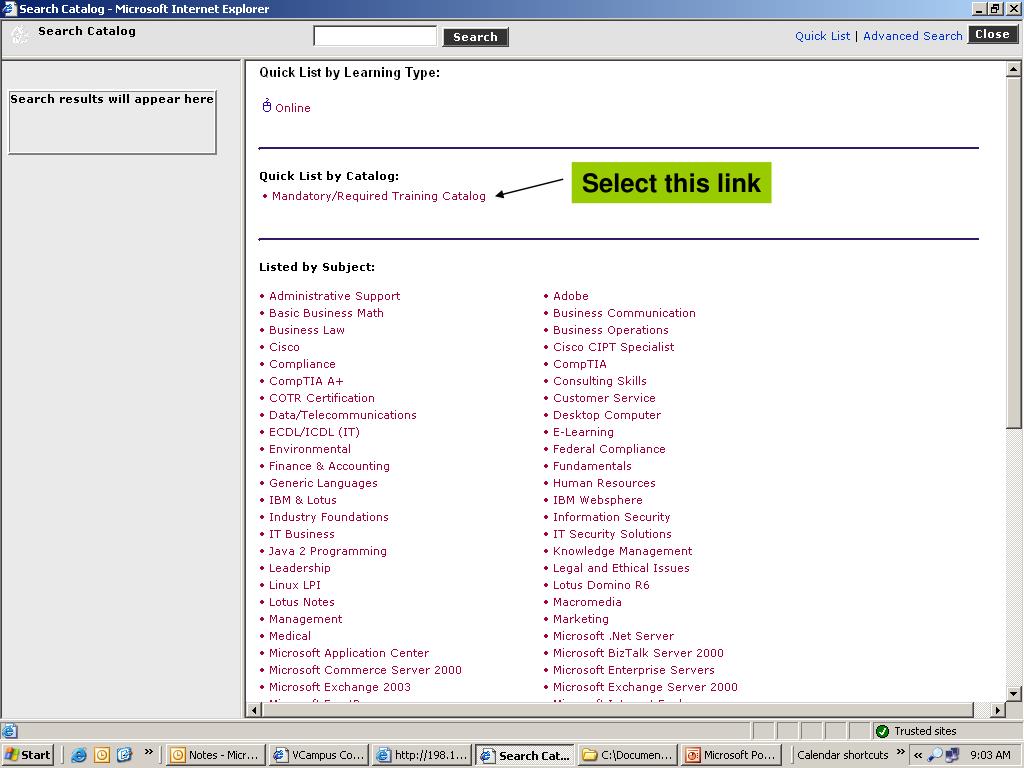Click horizontal scrollbar left arrow
1024x768 pixels.
(x=255, y=710)
